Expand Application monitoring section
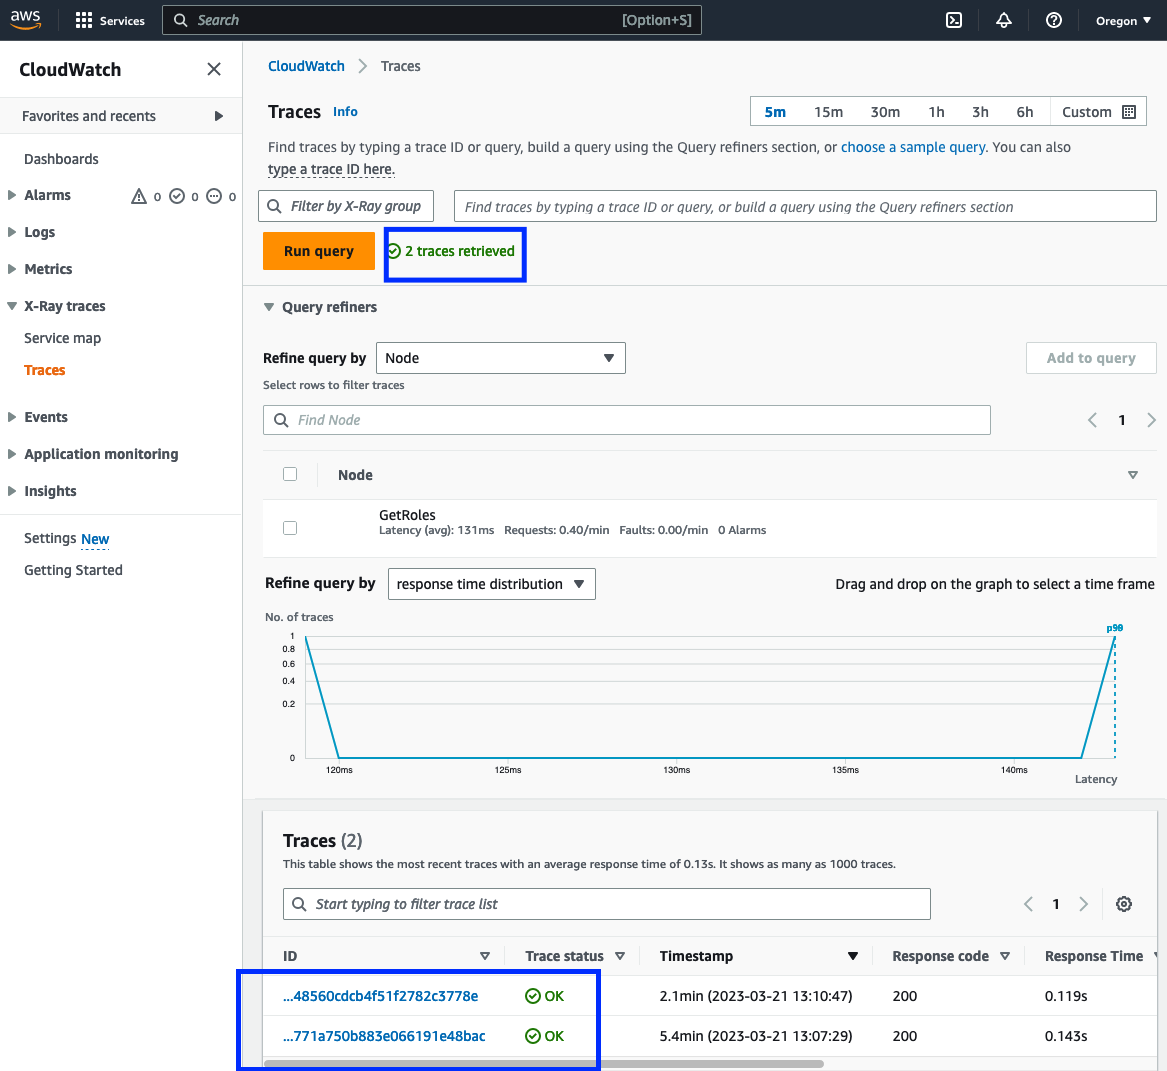The image size is (1167, 1071). 12,454
